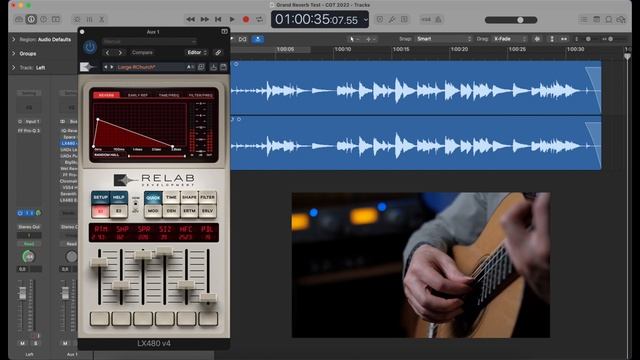Screen dimensions: 640x360
Task: Open the Library button in Logic toolbar
Action: [19, 19]
